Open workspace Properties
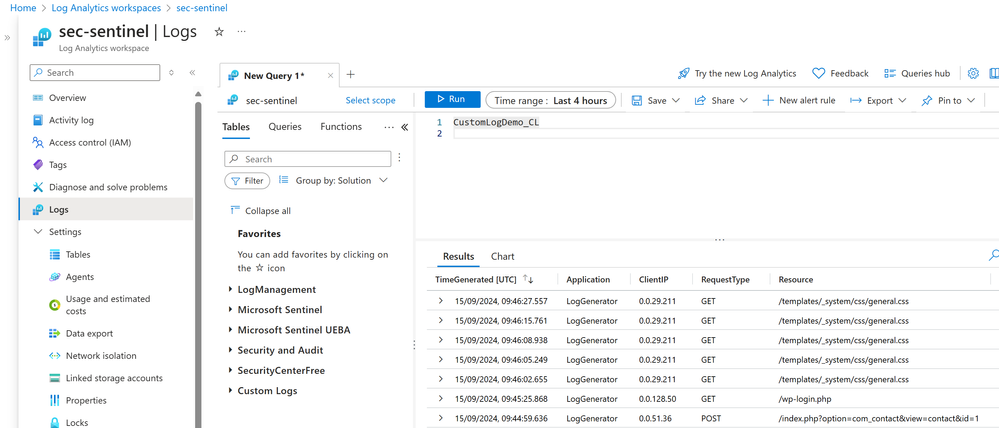 [x=86, y=401]
